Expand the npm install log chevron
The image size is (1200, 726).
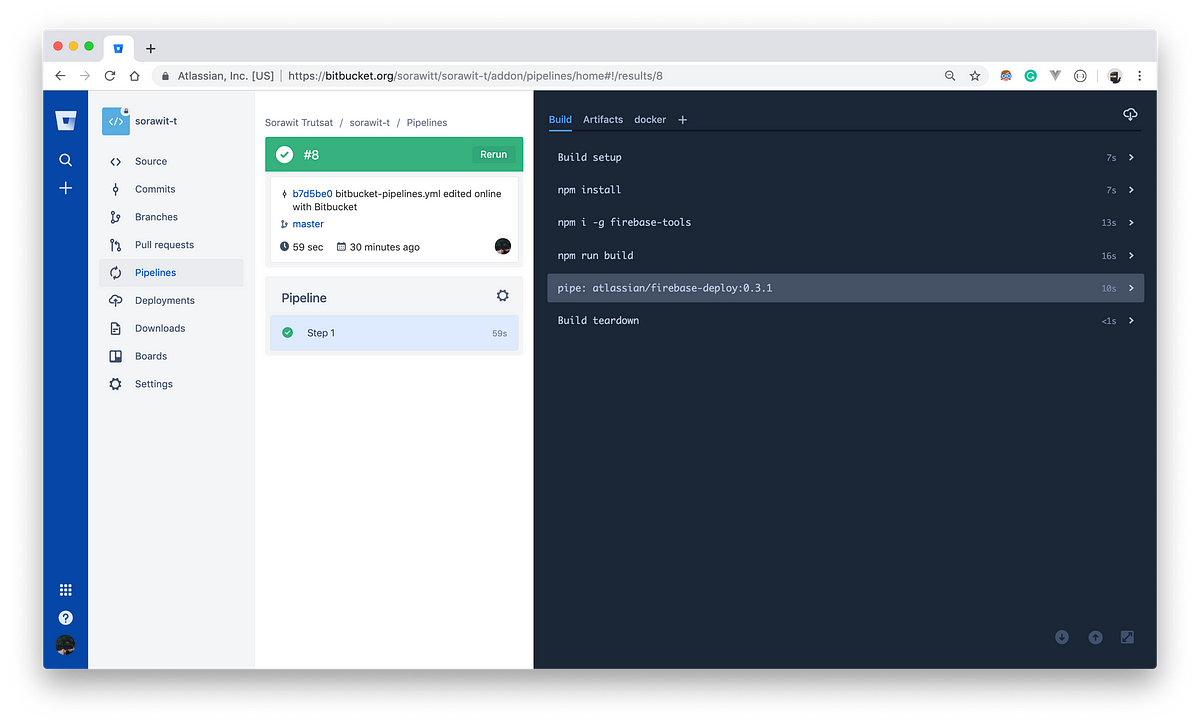tap(1131, 190)
